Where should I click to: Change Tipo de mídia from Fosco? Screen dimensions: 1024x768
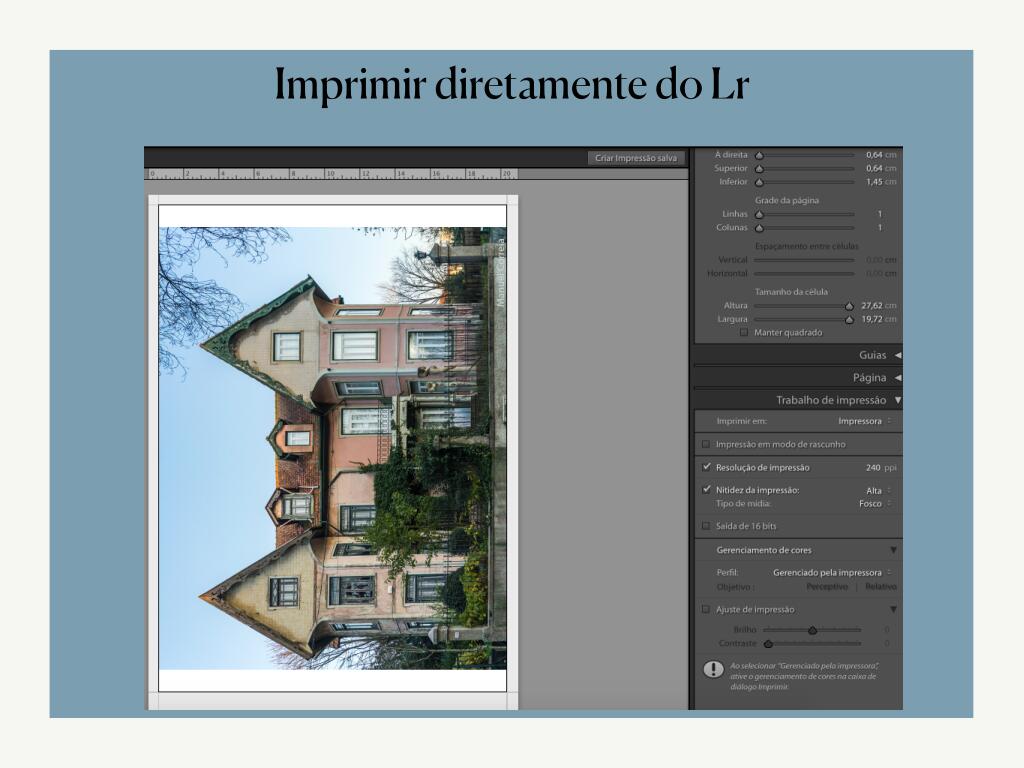873,504
